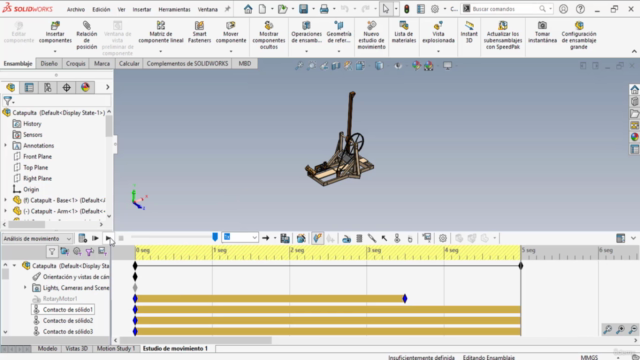640x360 pixels.
Task: Toggle Instant 3D tool
Action: (x=469, y=32)
